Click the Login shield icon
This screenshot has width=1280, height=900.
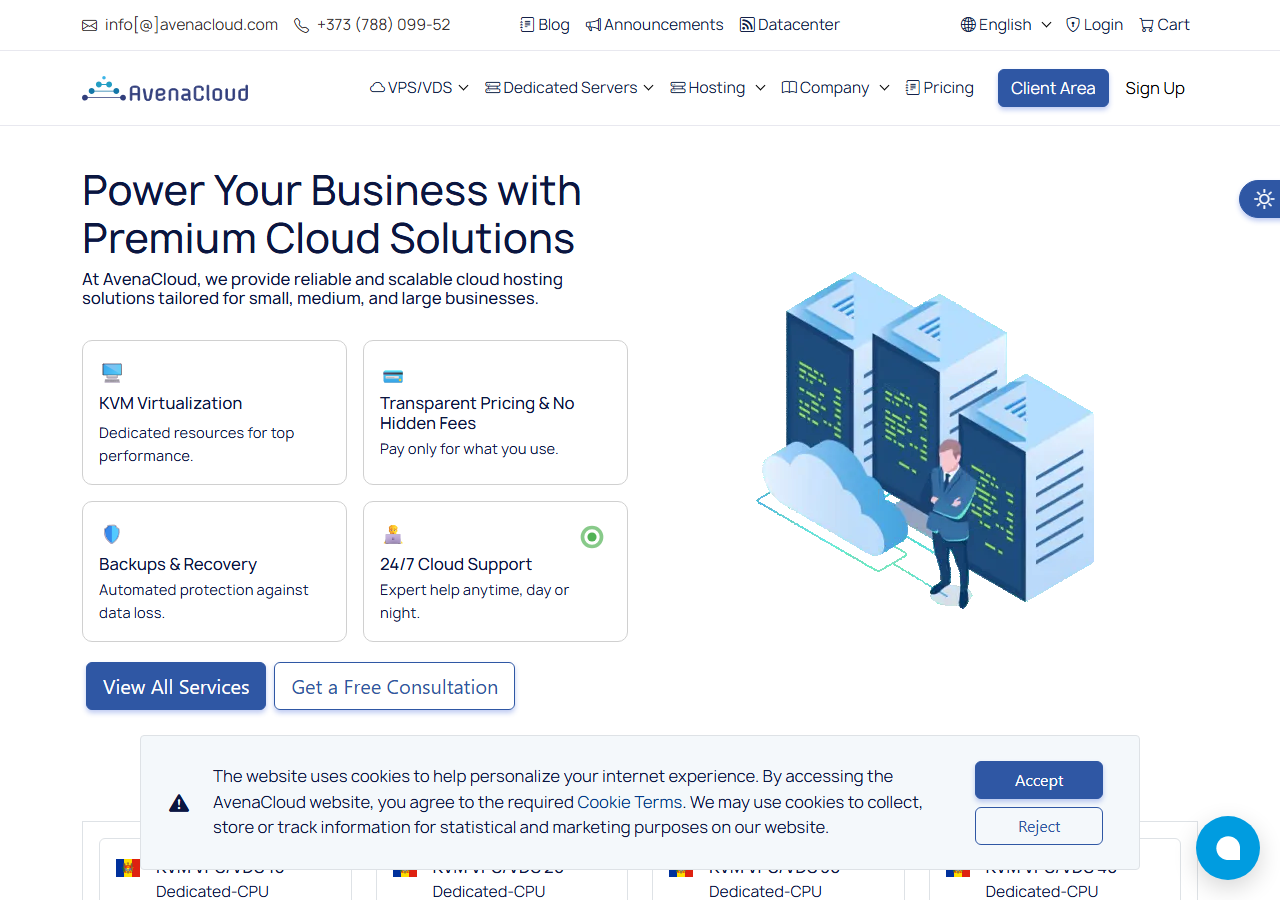(x=1073, y=25)
